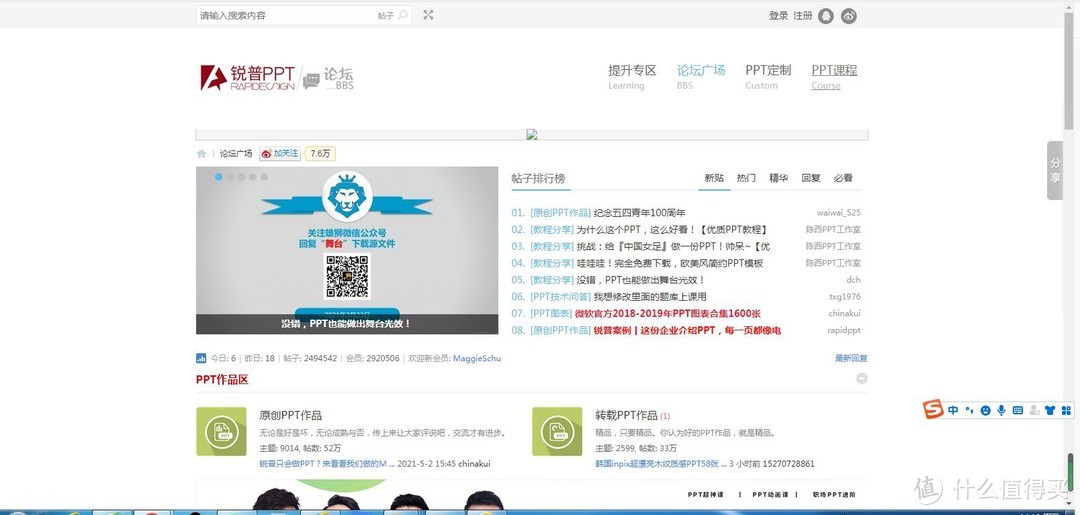Click the 注册 register link
1080x515 pixels.
[x=803, y=15]
